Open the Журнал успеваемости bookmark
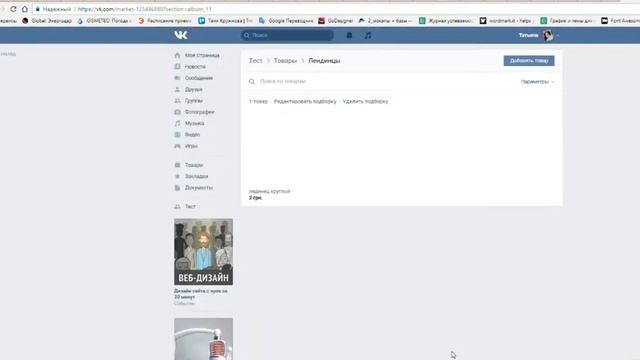 pos(446,20)
